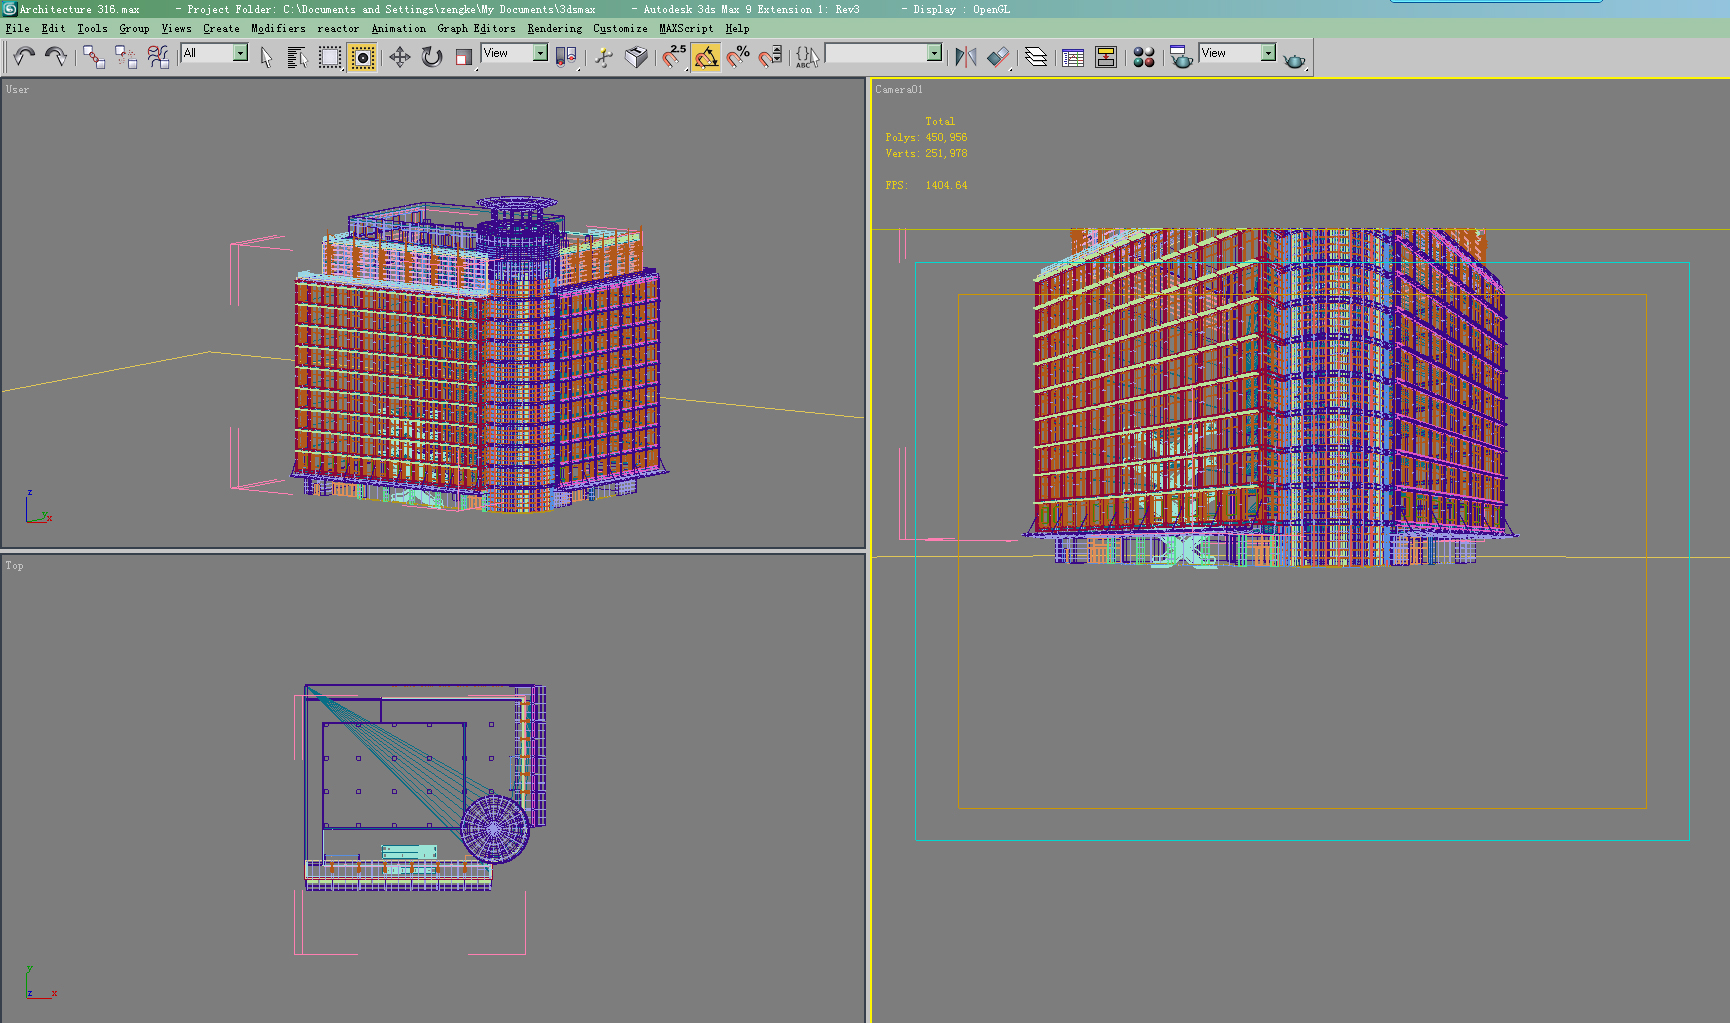1730x1023 pixels.
Task: Click the circular tower in Top viewport
Action: pyautogui.click(x=494, y=829)
